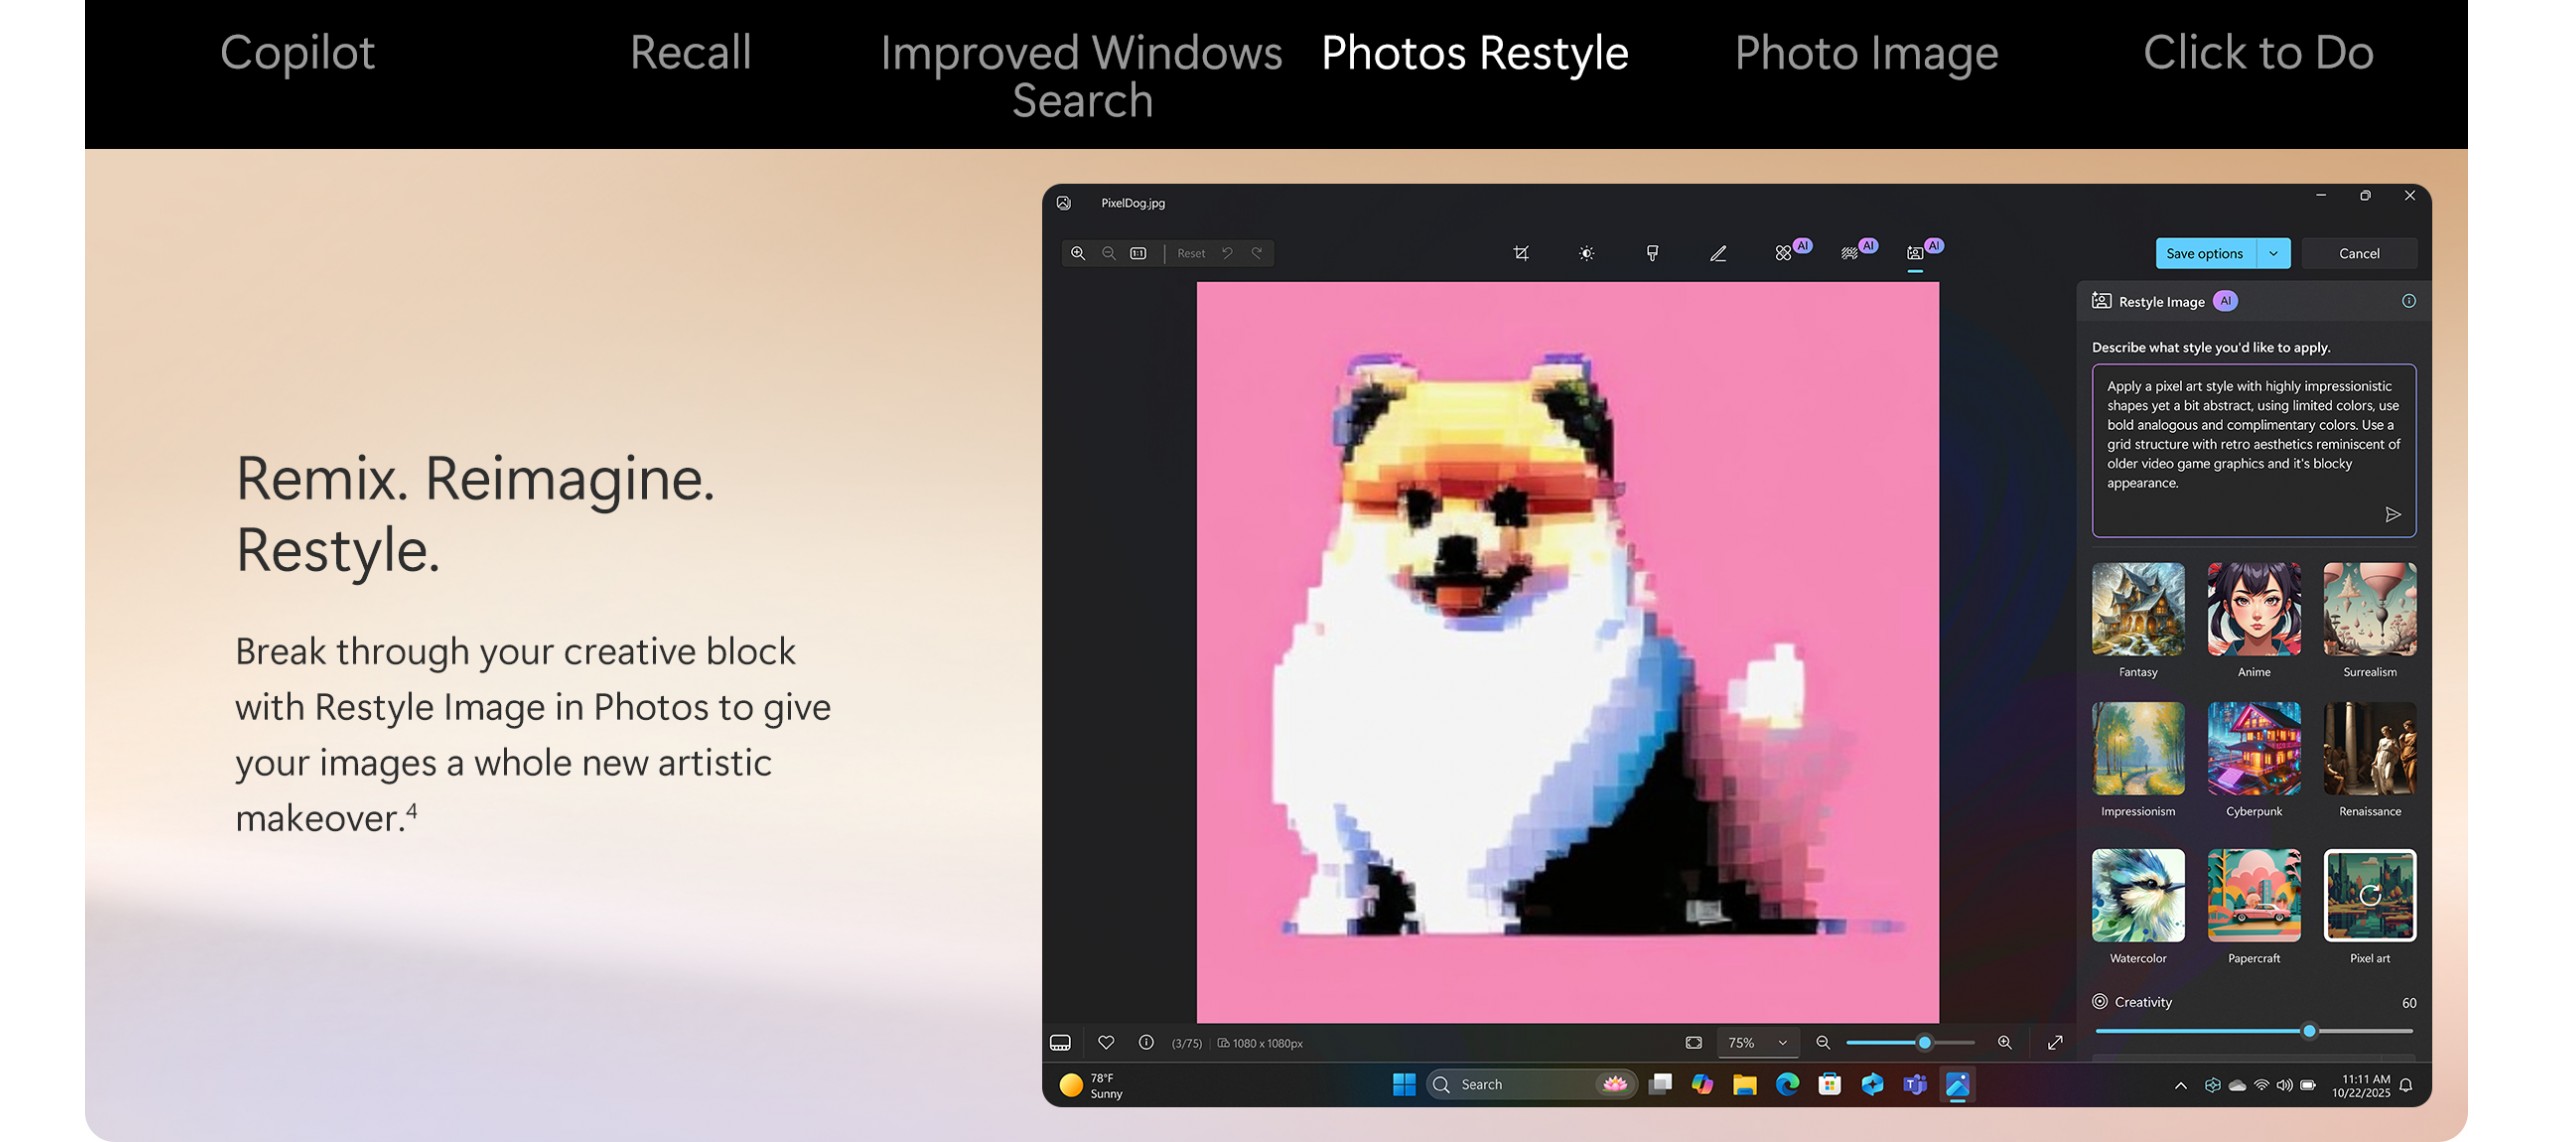
Task: Cancel the image editing
Action: point(2359,253)
